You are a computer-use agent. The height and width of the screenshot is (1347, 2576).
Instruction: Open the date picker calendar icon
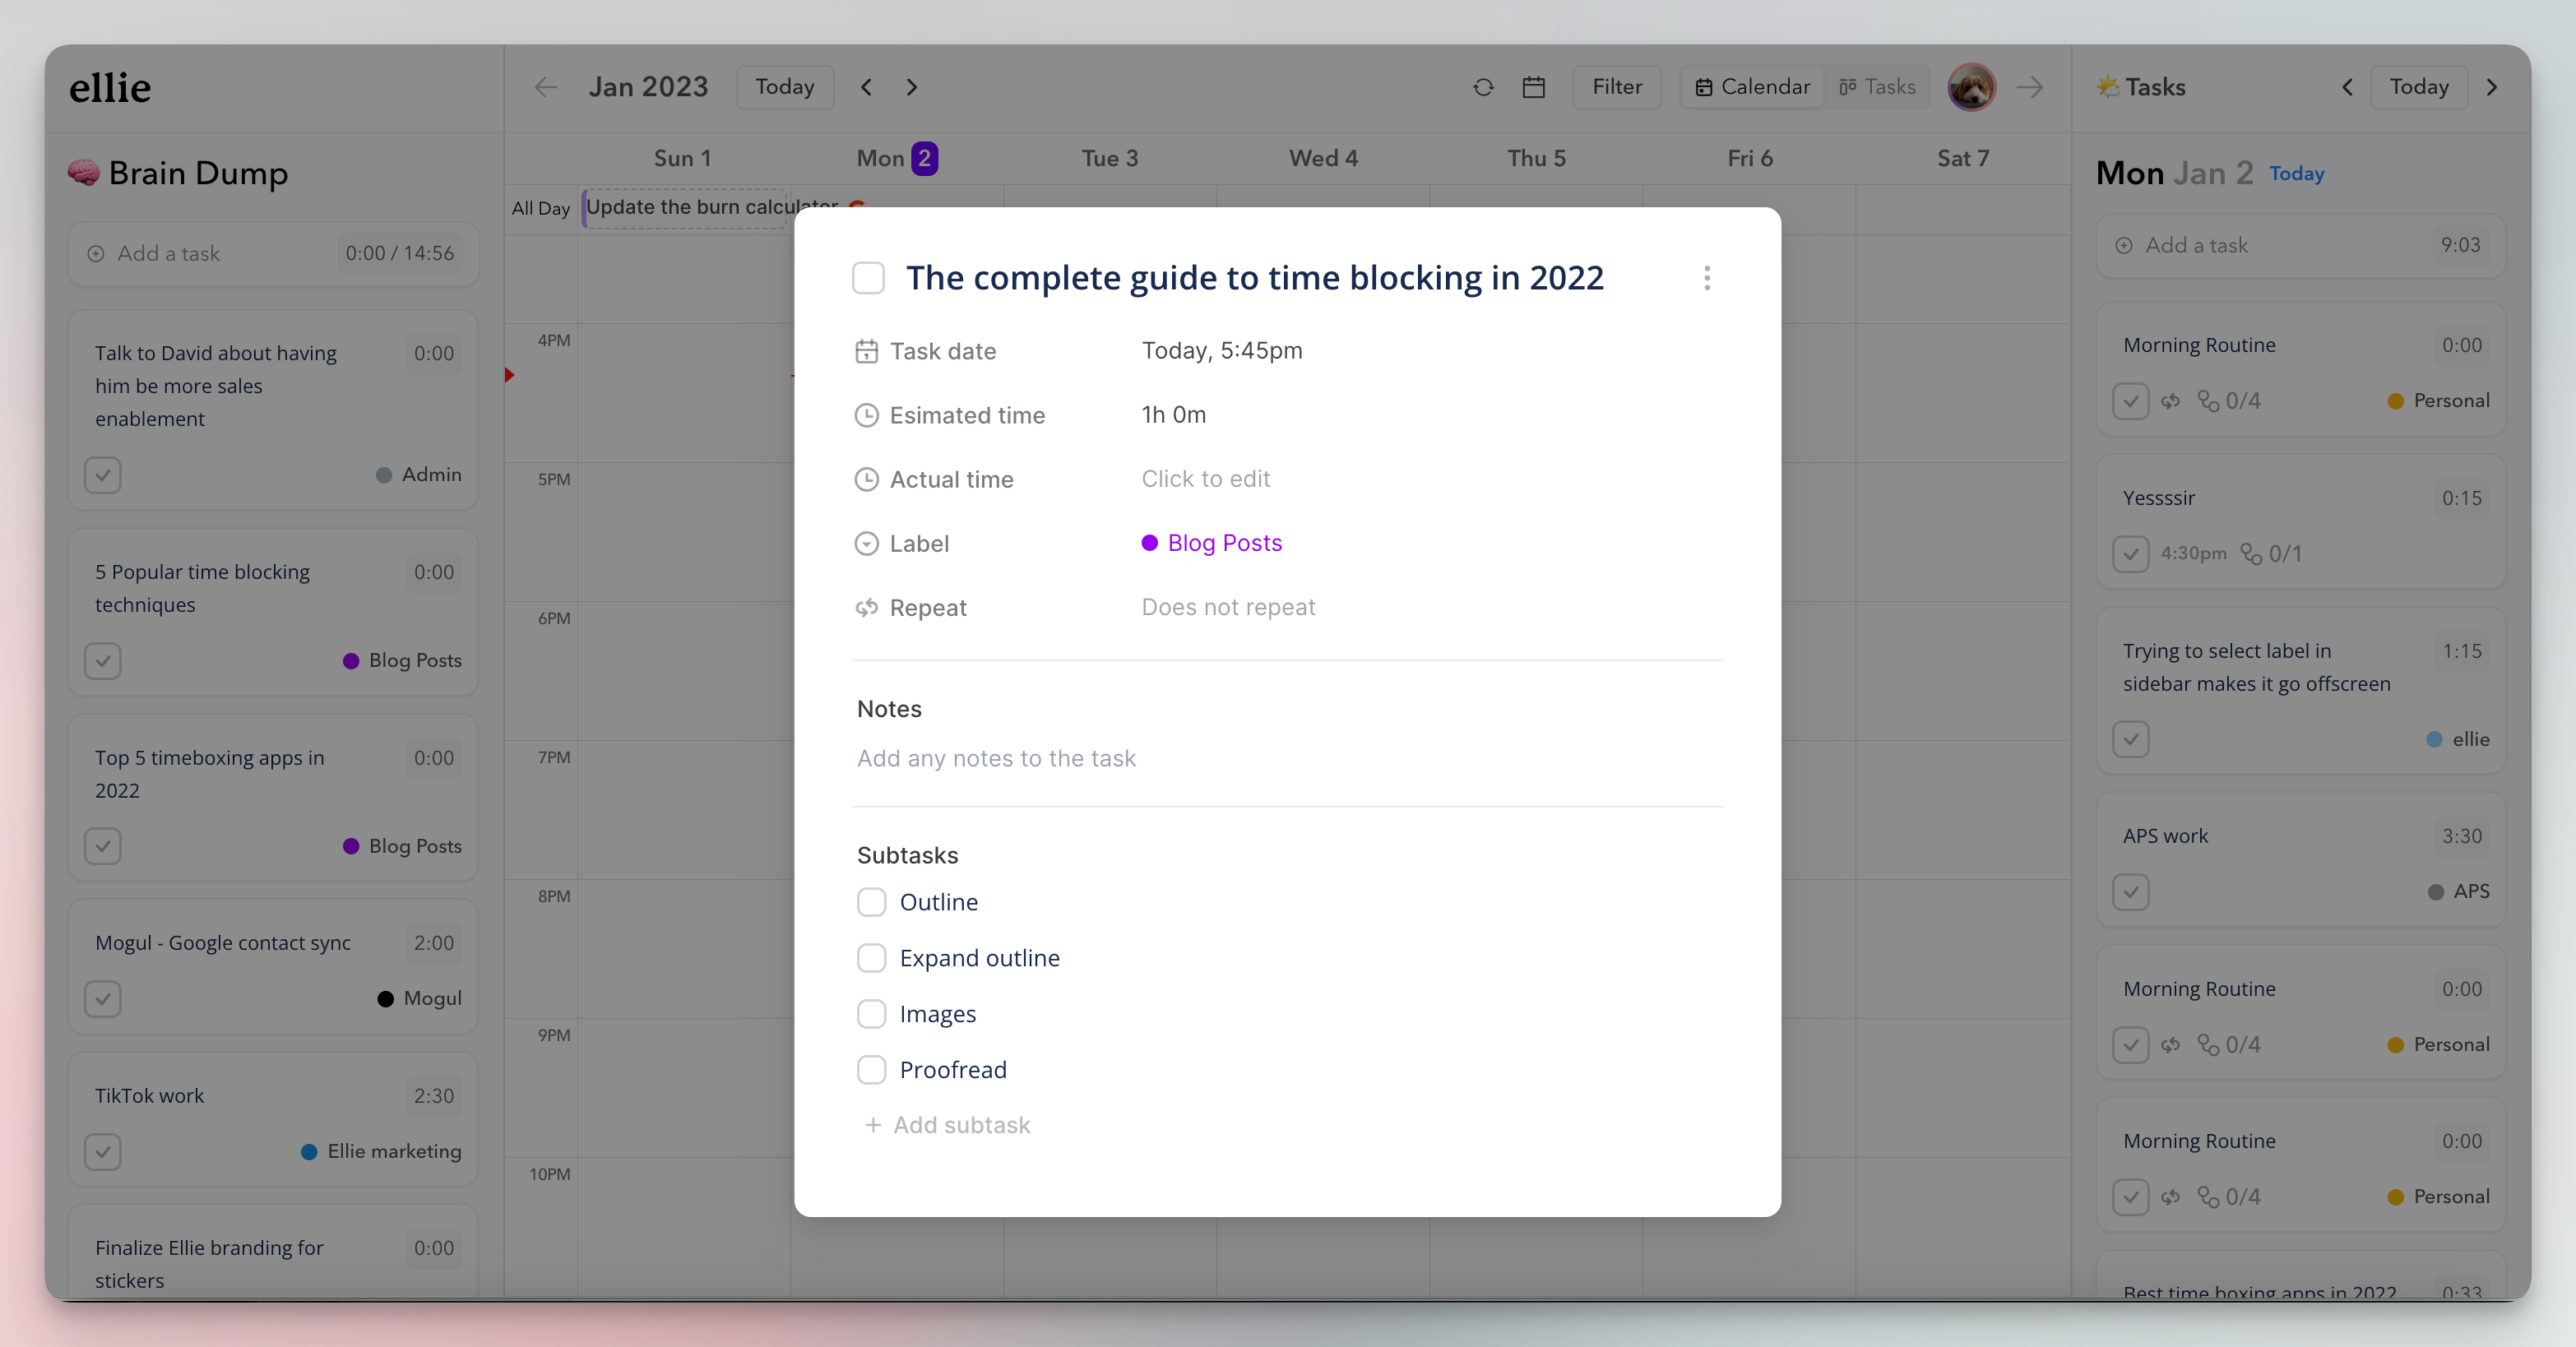pyautogui.click(x=1533, y=87)
